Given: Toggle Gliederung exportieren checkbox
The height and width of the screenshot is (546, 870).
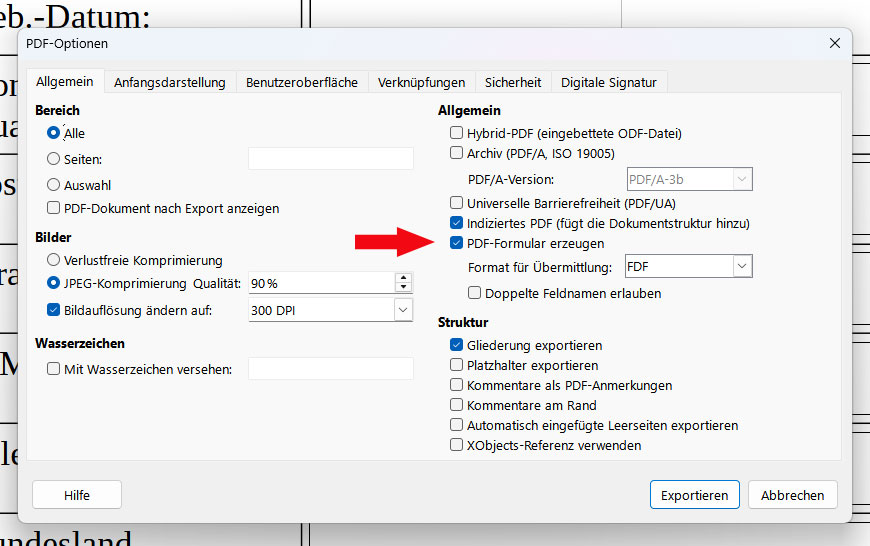Looking at the screenshot, I should point(457,345).
